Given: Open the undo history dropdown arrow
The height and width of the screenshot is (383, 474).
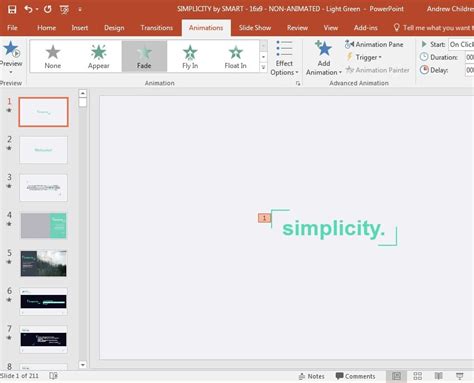Looking at the screenshot, I should click(x=37, y=9).
